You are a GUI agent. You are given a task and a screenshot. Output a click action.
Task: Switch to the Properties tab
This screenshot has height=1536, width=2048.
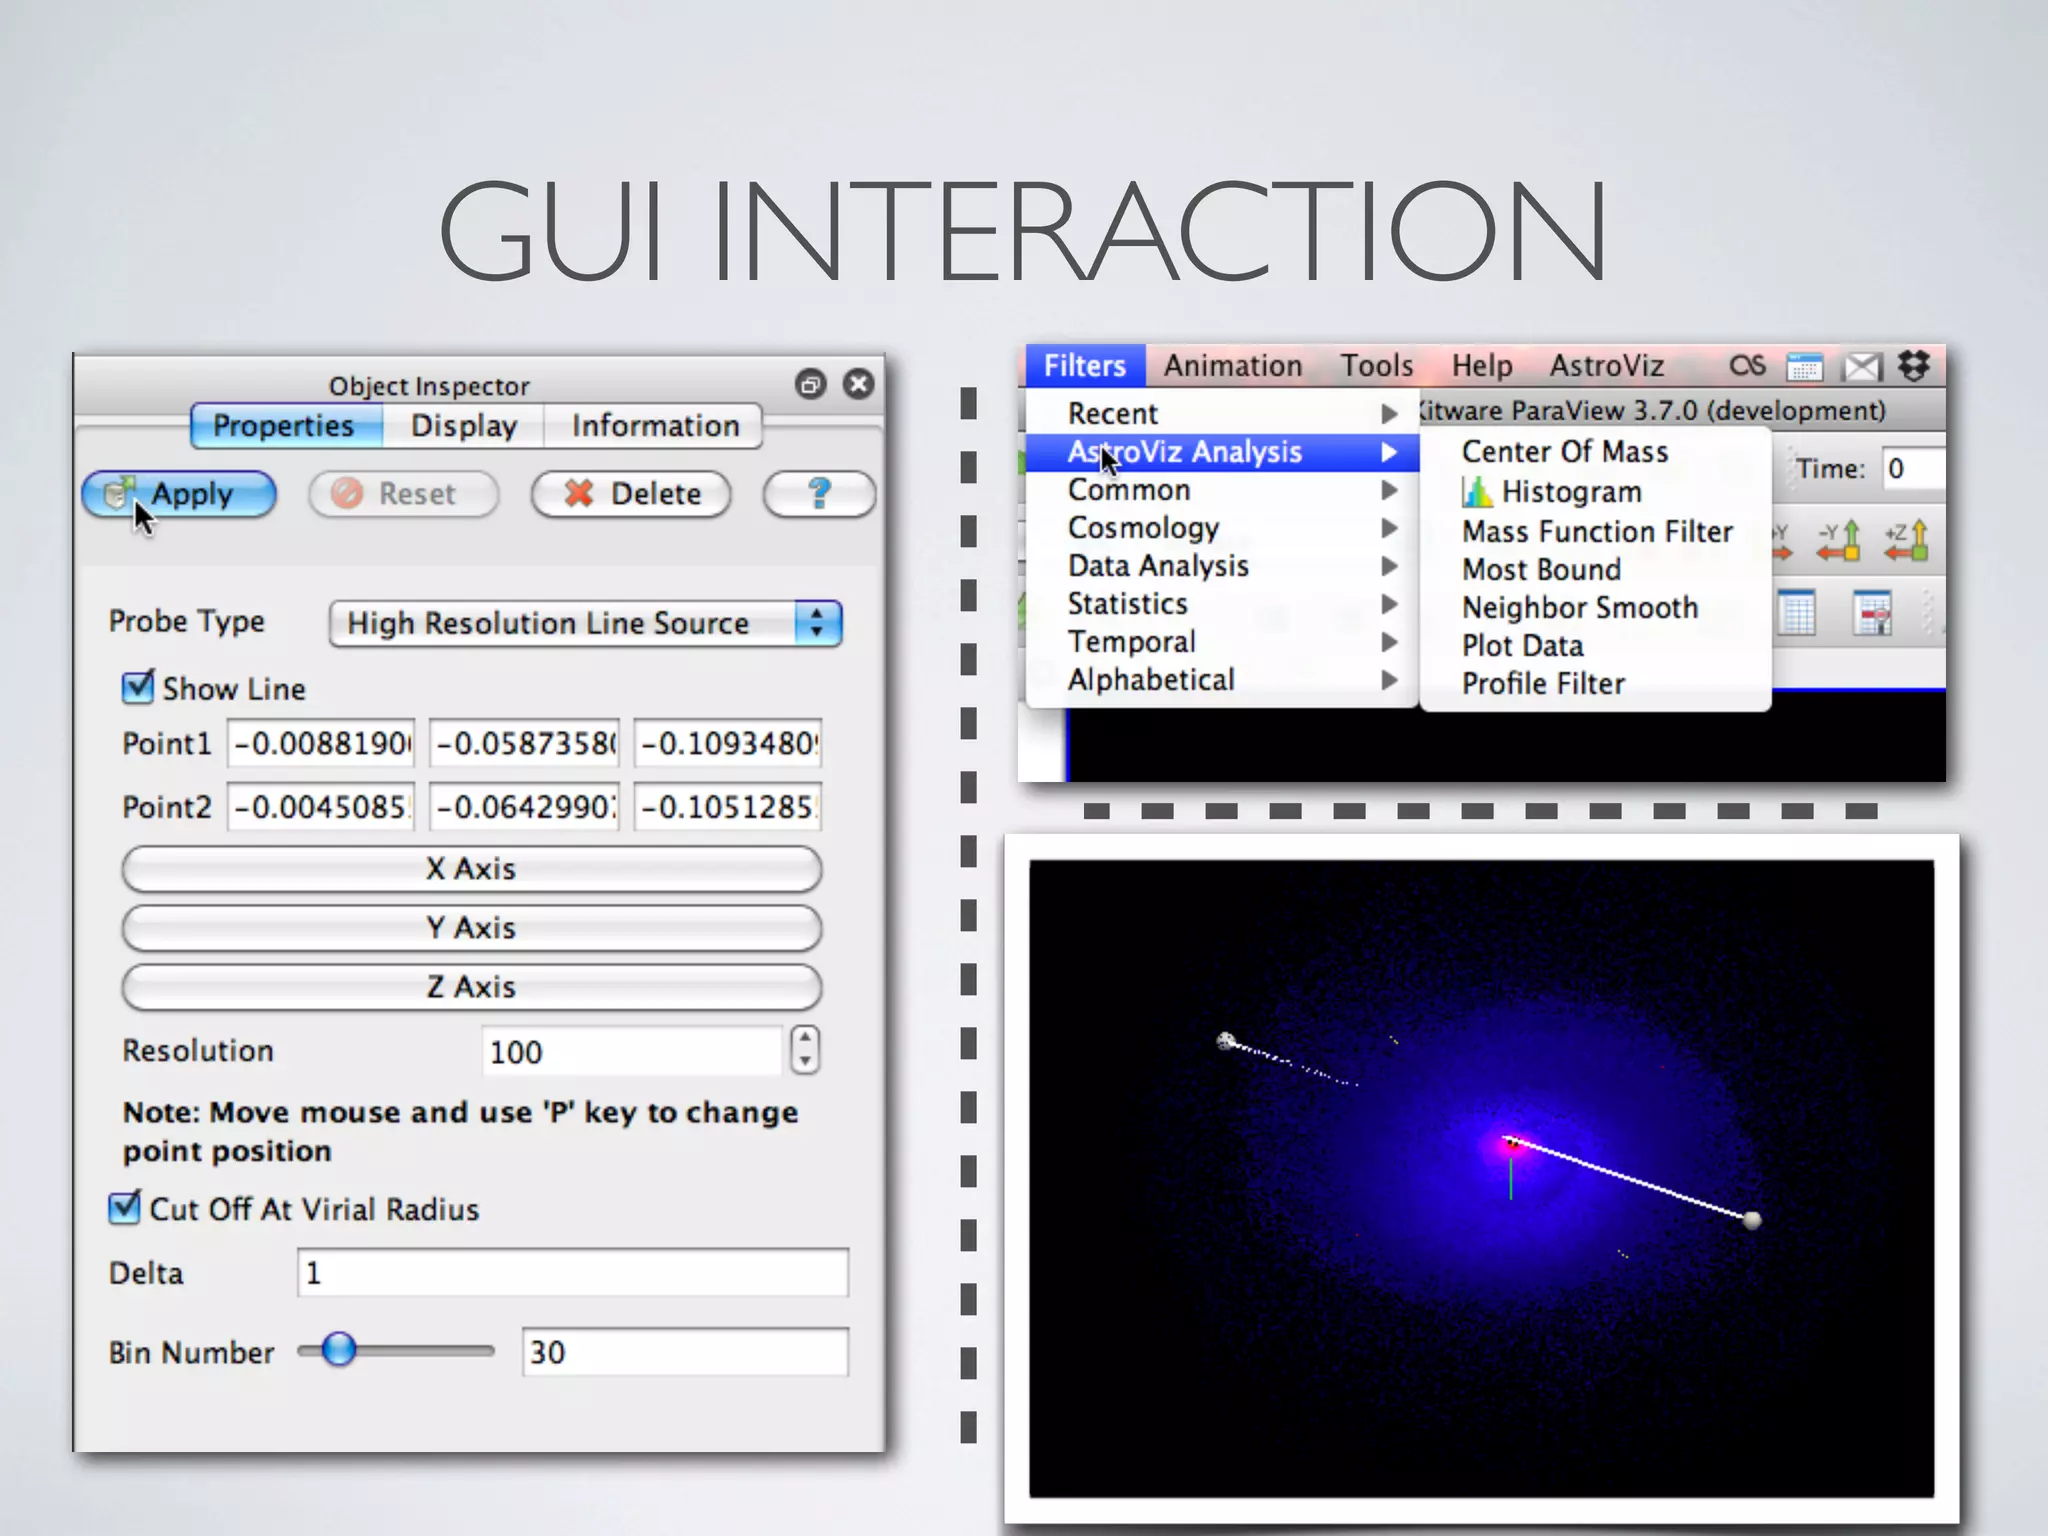pos(285,426)
